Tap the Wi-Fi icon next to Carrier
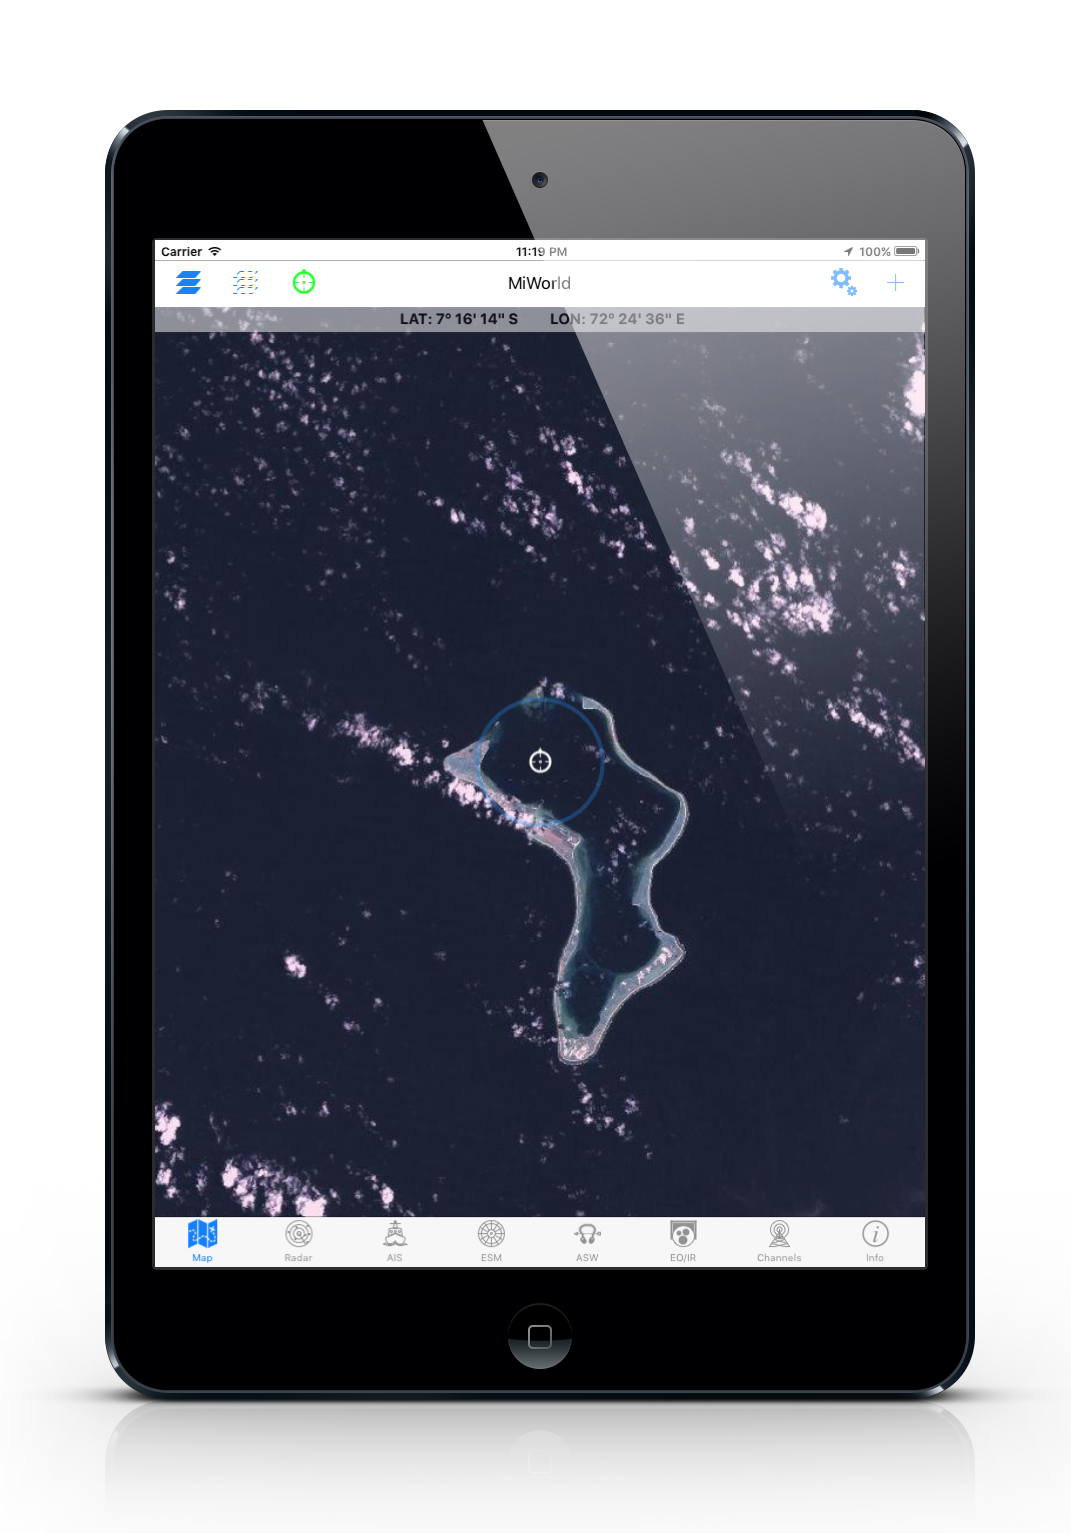The height and width of the screenshot is (1533, 1071). [215, 251]
